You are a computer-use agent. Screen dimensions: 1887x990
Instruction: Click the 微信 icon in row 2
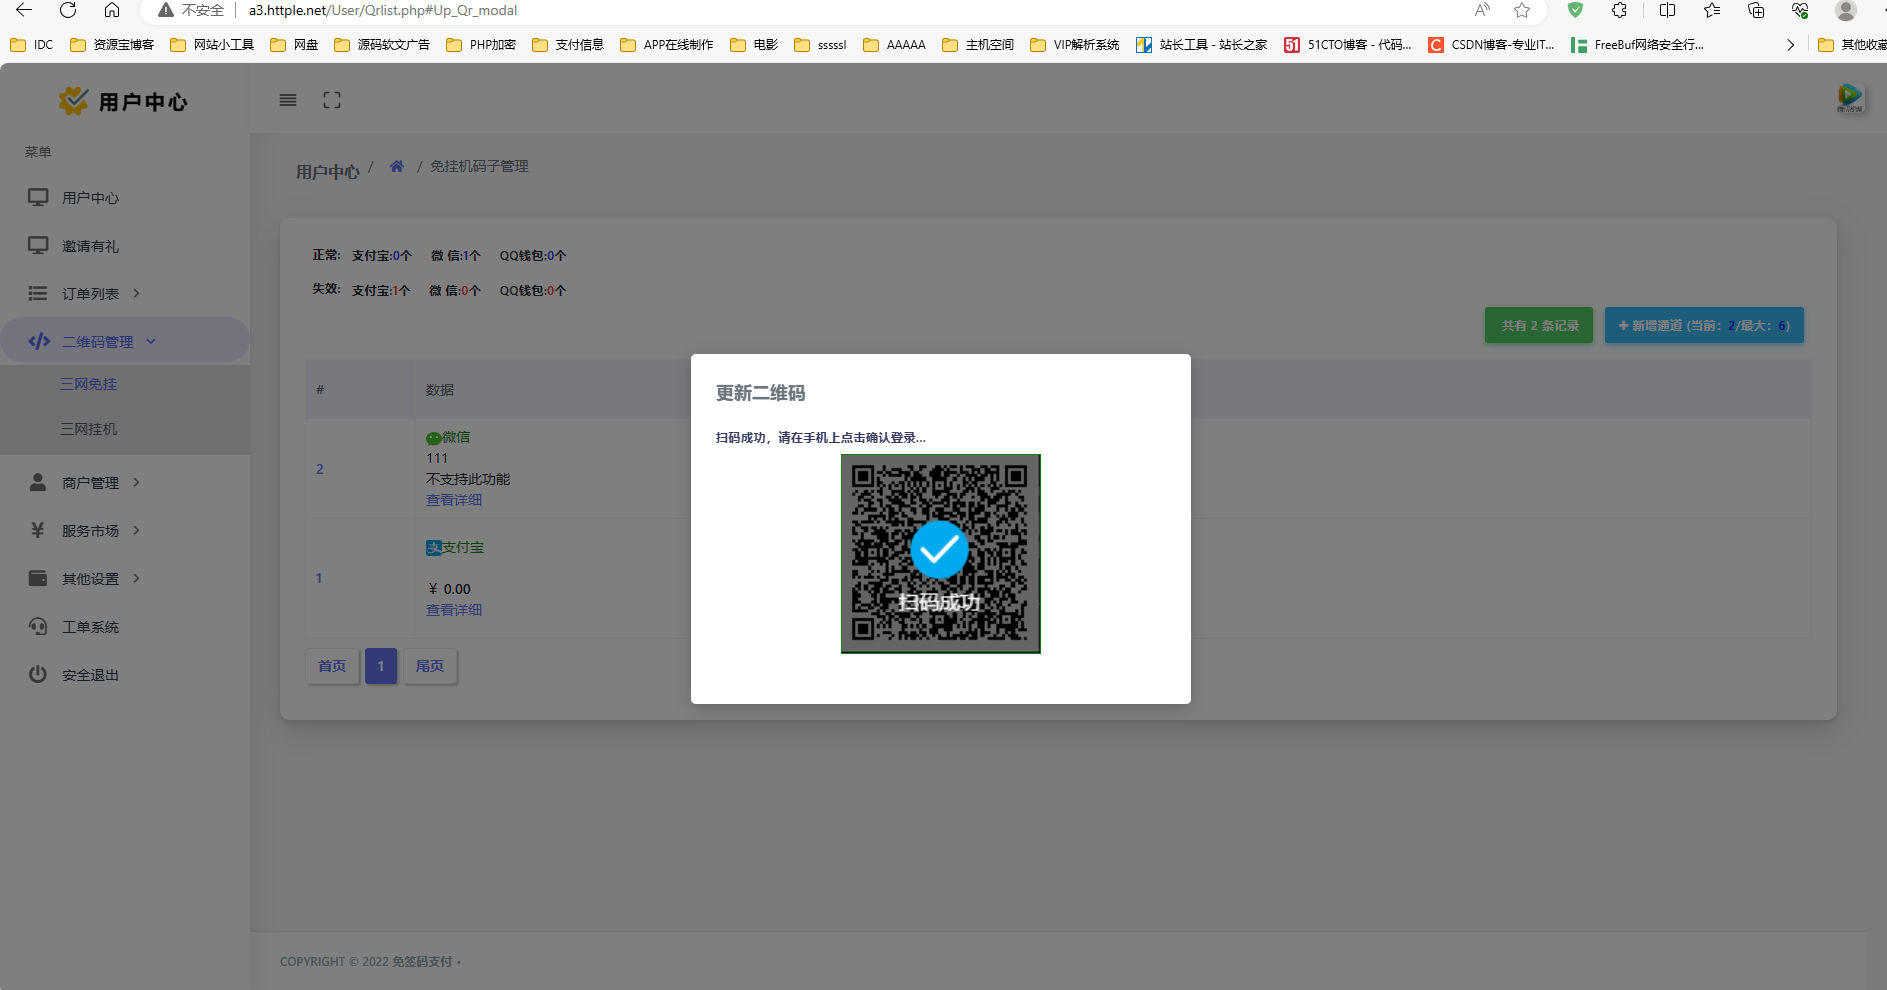[x=434, y=438]
